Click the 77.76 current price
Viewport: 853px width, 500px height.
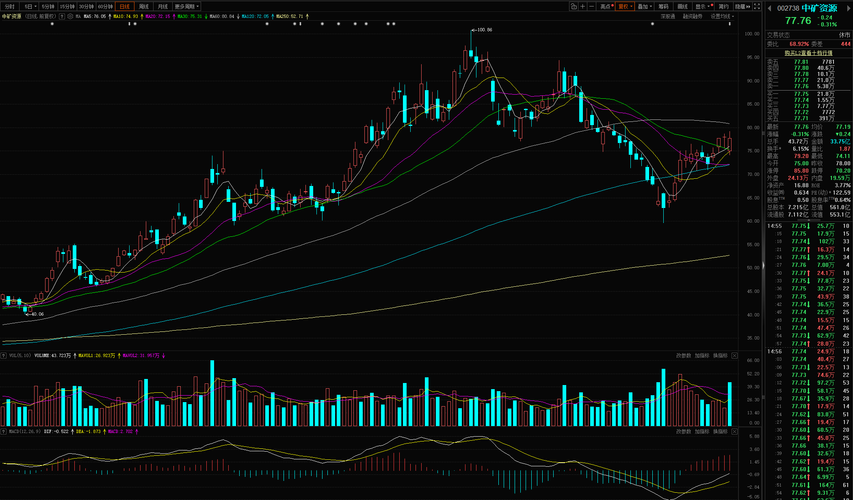coord(798,21)
